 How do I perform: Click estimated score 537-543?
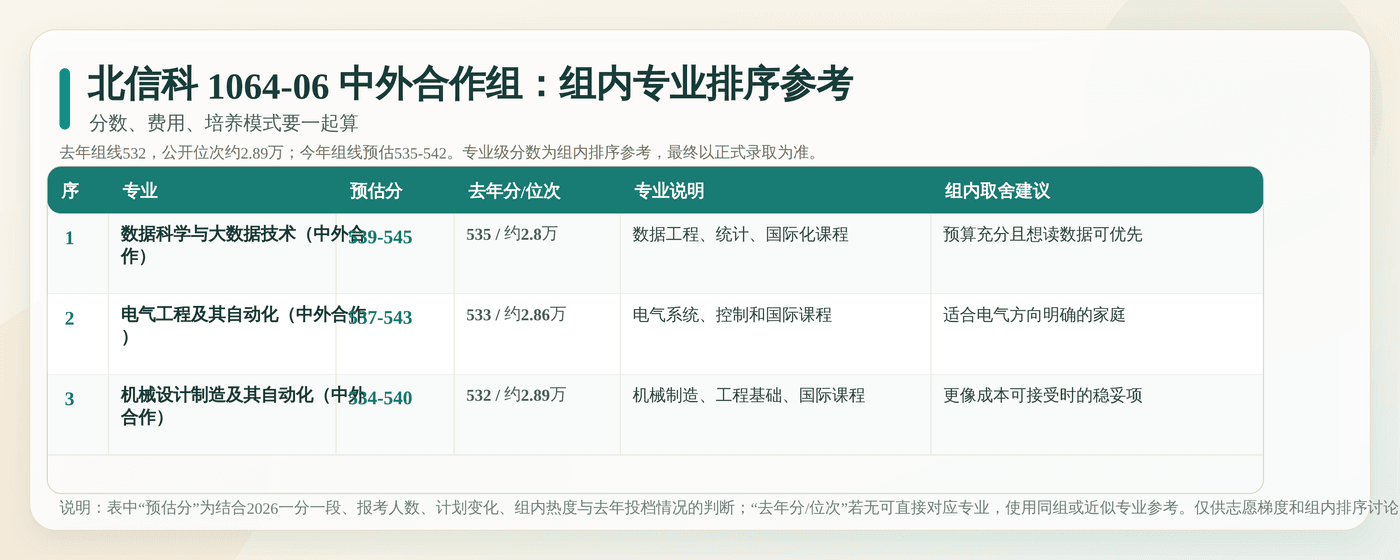click(380, 318)
